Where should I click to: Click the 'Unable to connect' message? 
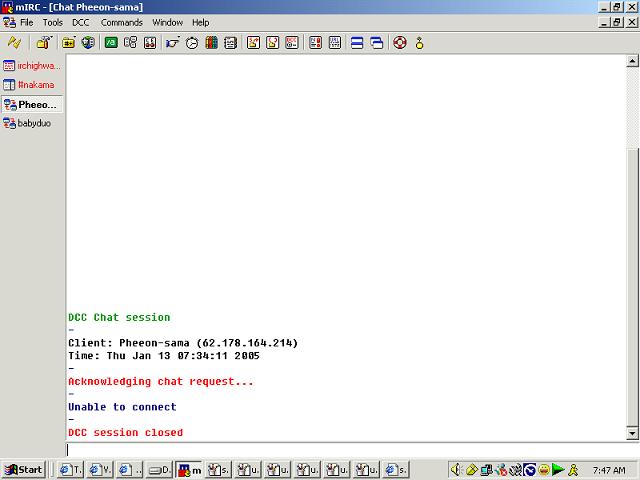coord(122,407)
